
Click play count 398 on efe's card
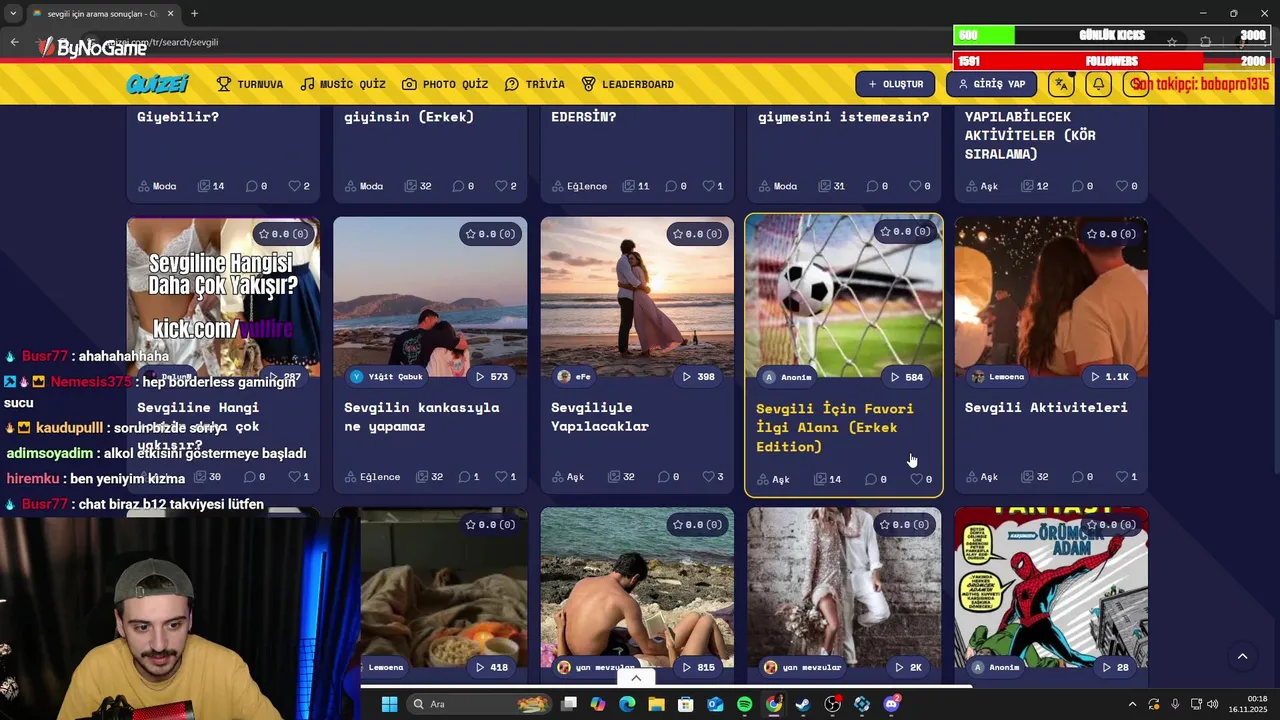(x=698, y=377)
